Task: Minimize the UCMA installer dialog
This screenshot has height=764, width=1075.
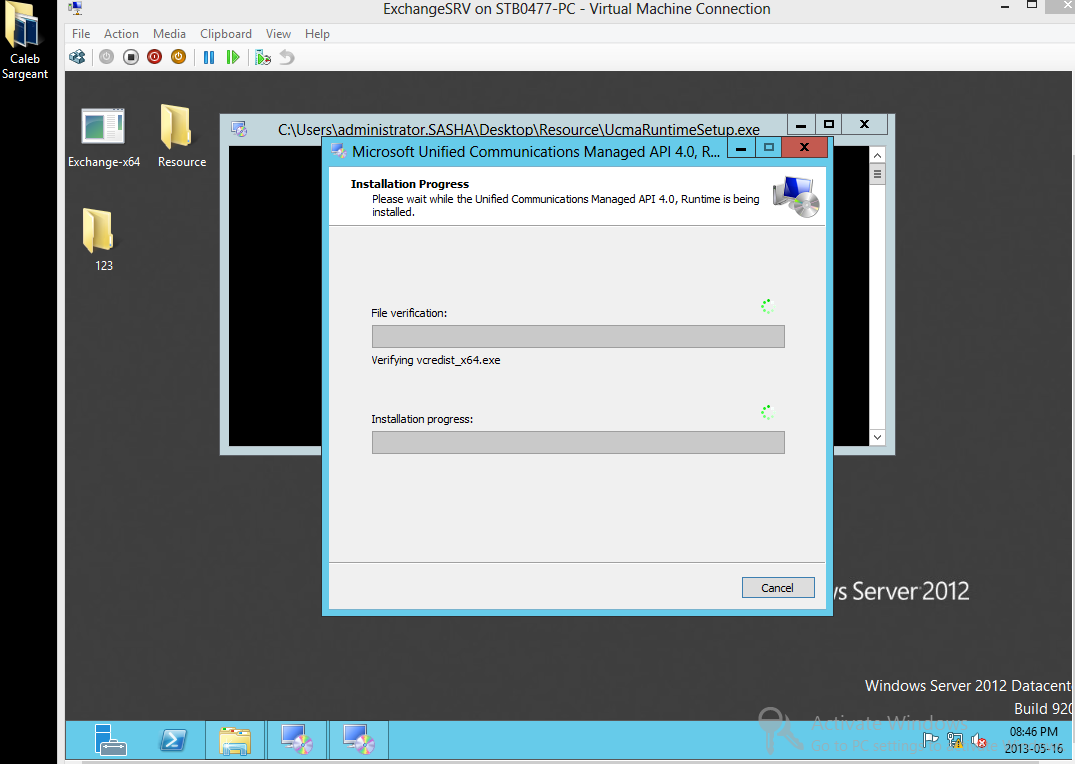Action: click(741, 148)
